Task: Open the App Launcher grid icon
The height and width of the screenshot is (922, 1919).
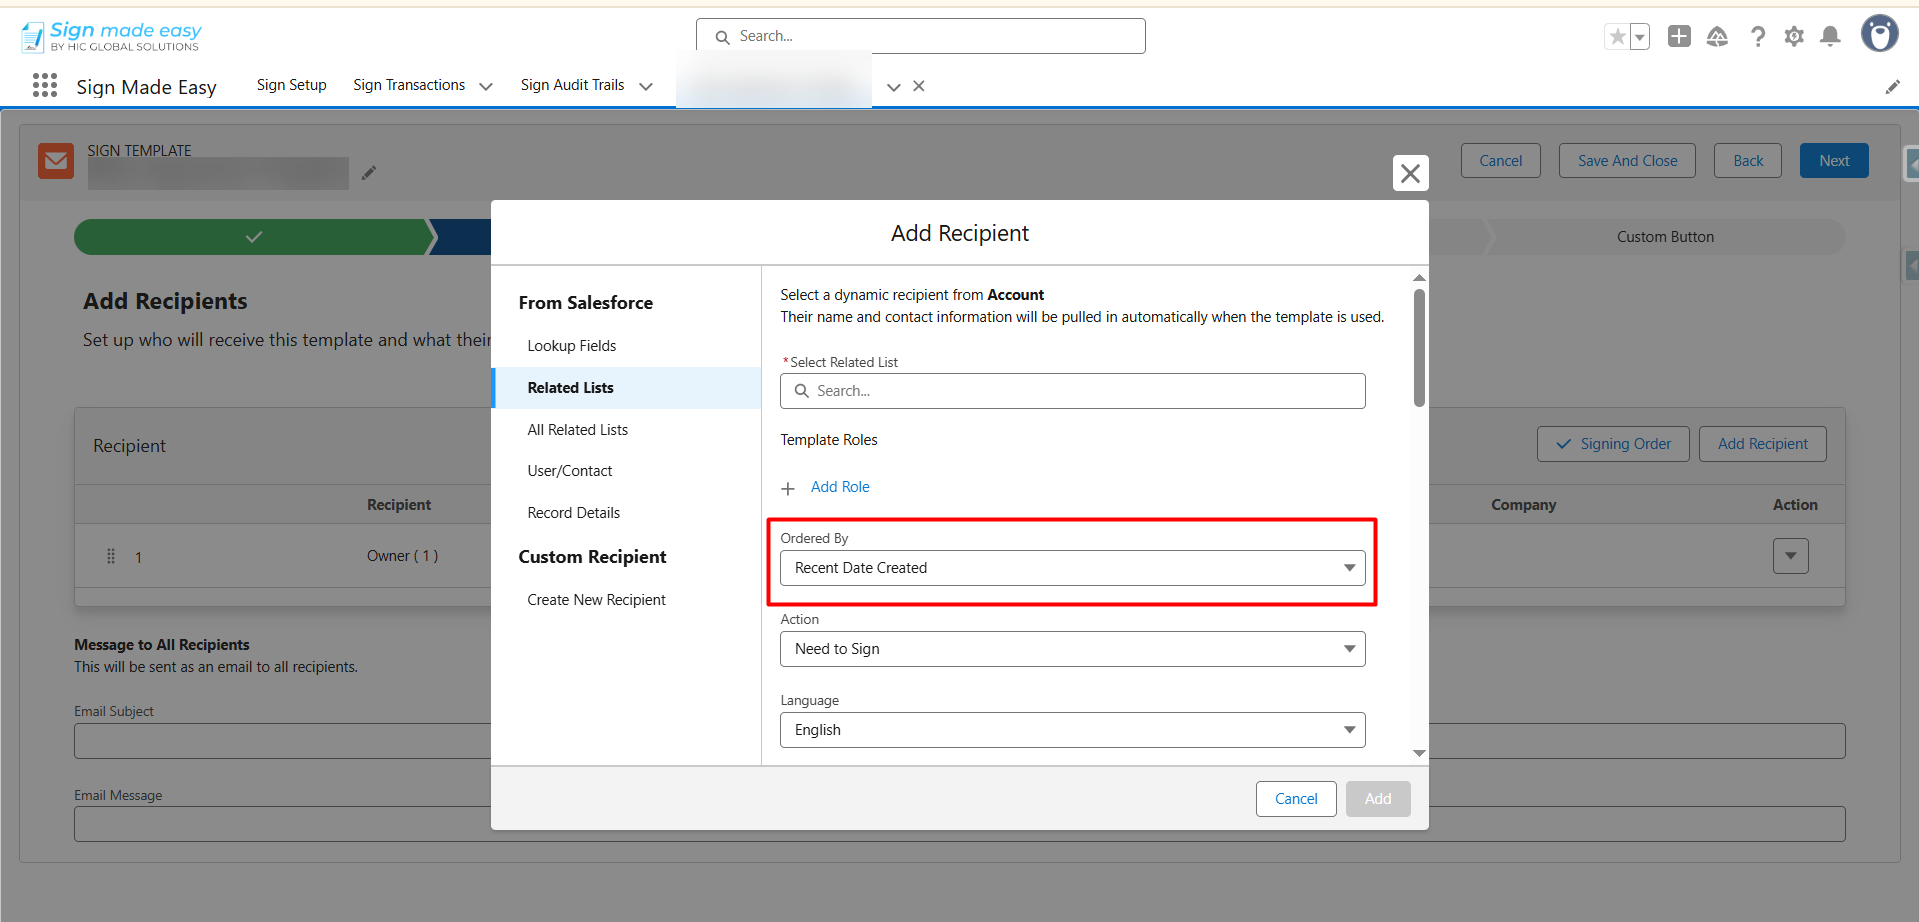Action: pyautogui.click(x=45, y=86)
